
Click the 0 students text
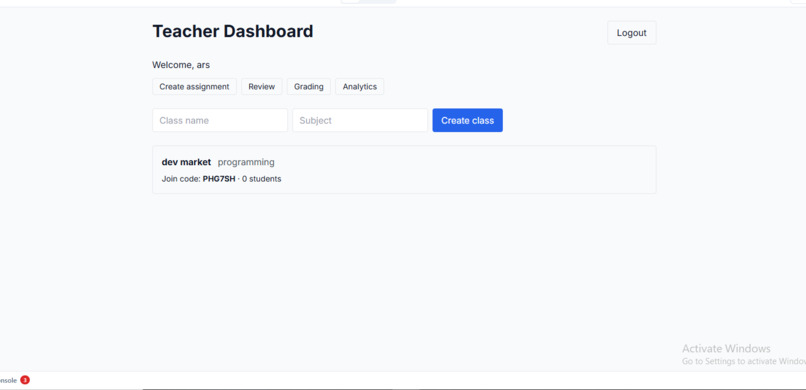(x=262, y=179)
